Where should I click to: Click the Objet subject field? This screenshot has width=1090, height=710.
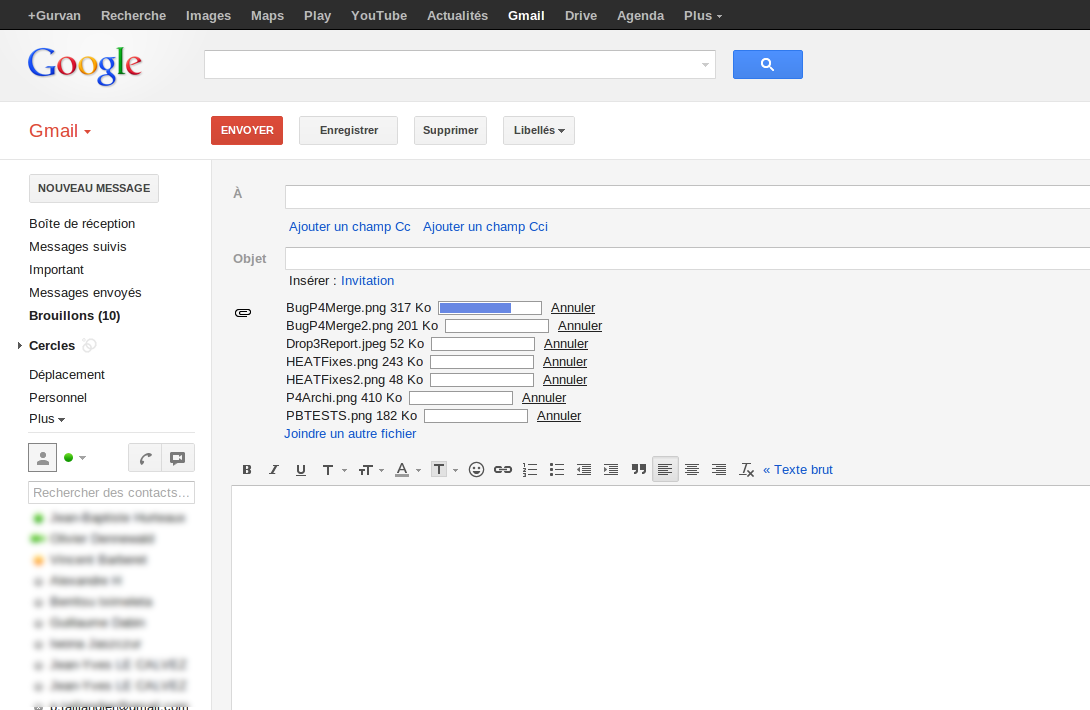pyautogui.click(x=688, y=259)
